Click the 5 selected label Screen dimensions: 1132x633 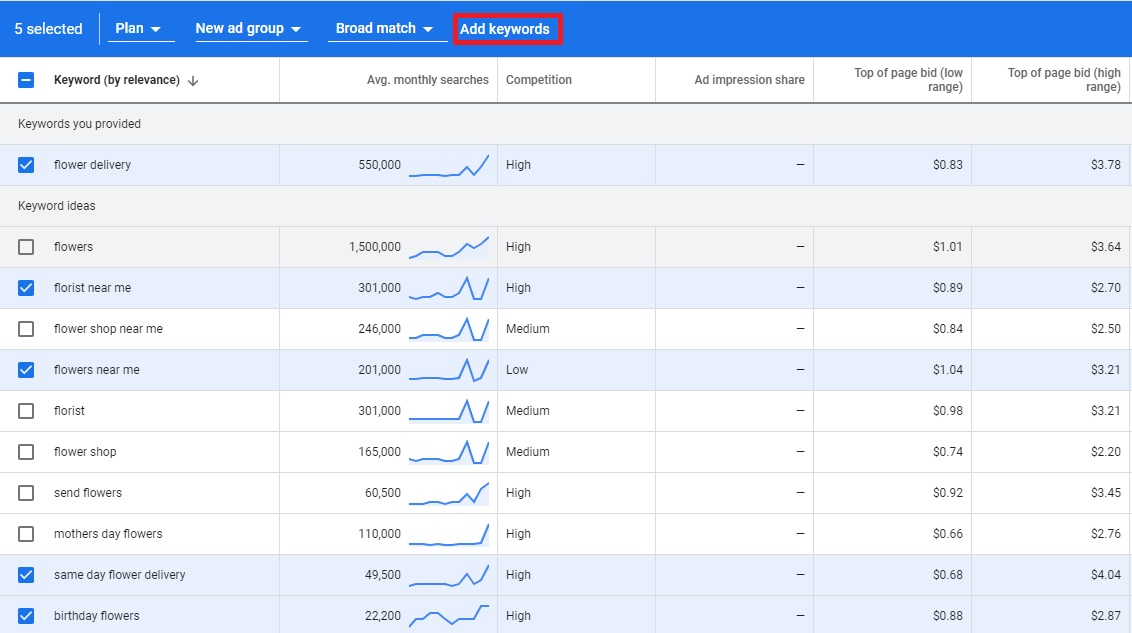[47, 28]
